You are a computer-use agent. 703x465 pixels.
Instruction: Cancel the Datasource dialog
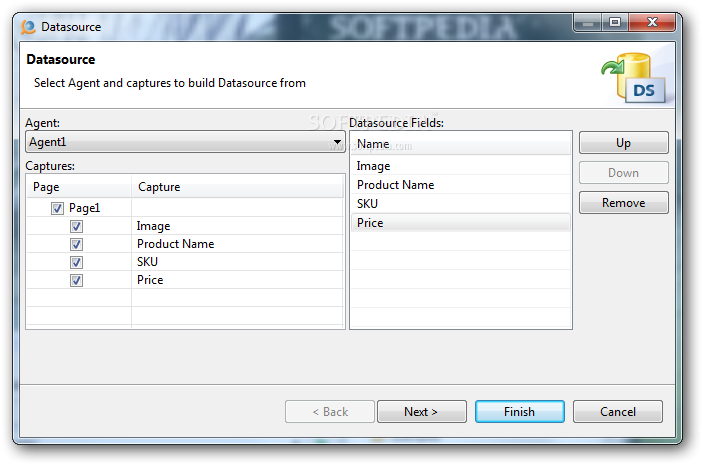point(618,412)
